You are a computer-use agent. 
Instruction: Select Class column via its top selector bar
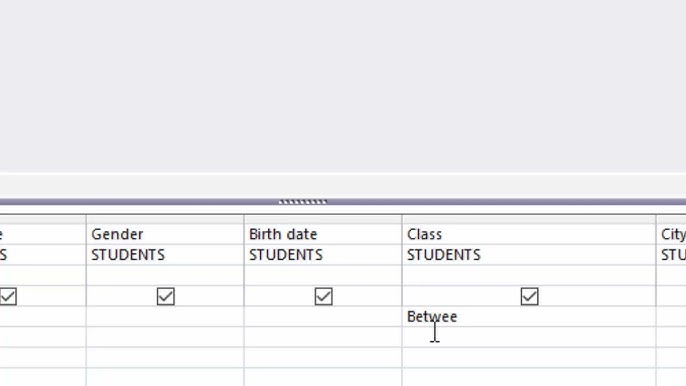(x=529, y=219)
